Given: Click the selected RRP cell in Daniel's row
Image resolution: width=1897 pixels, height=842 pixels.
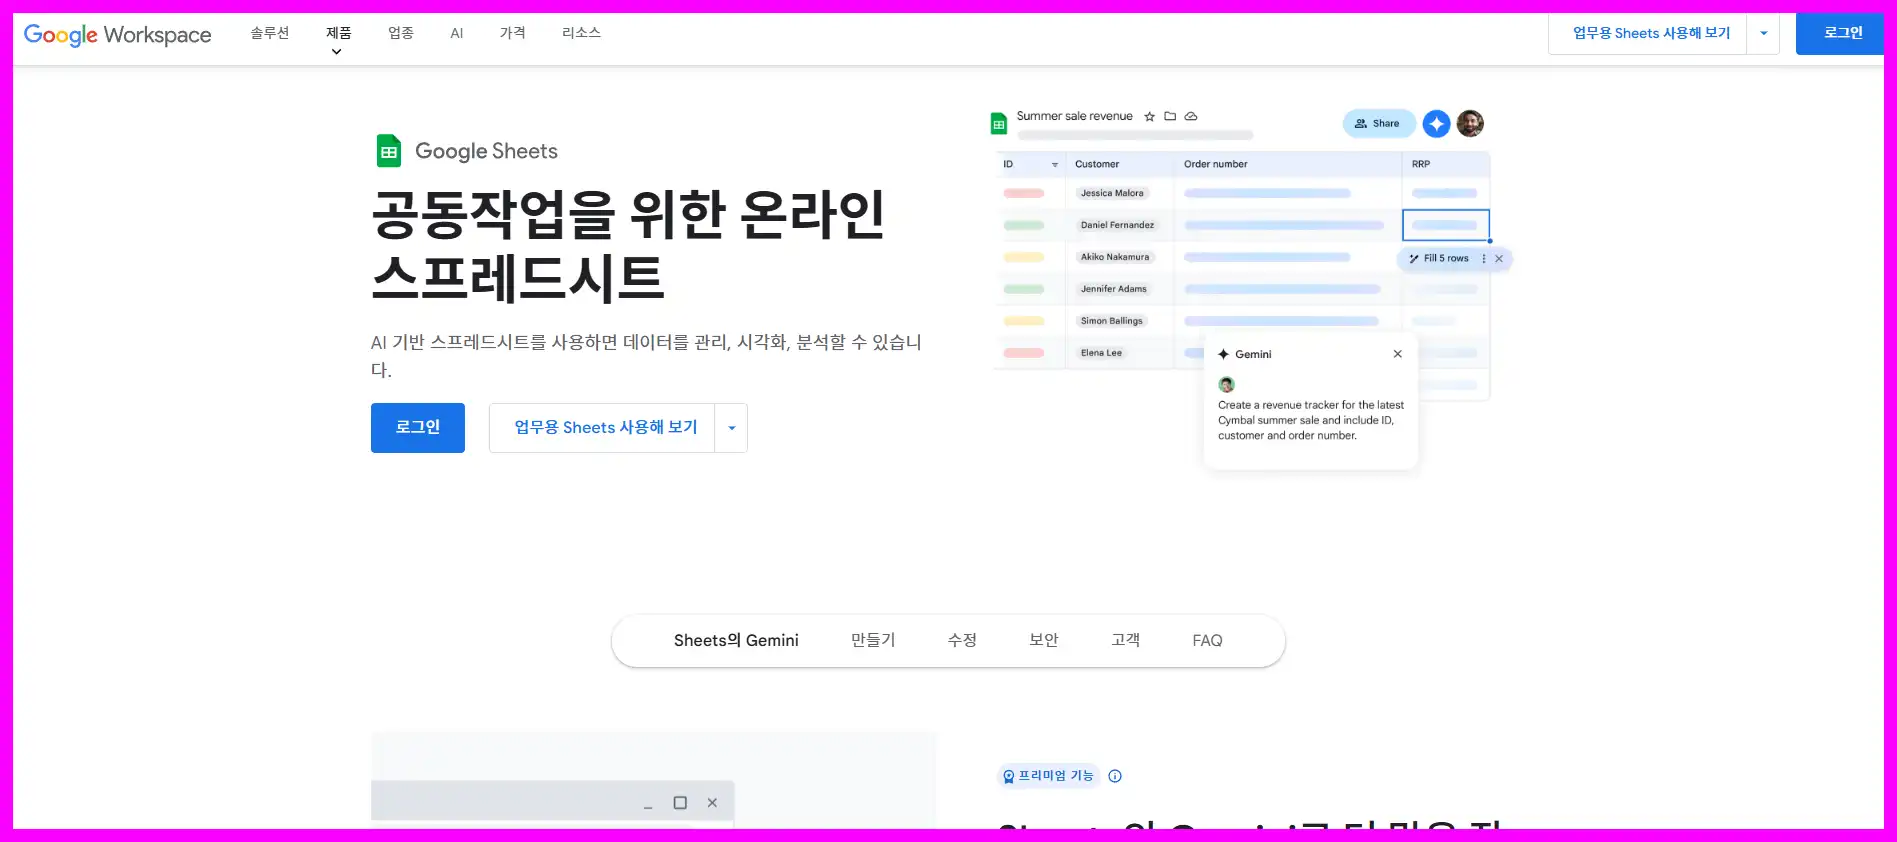Looking at the screenshot, I should [x=1446, y=225].
